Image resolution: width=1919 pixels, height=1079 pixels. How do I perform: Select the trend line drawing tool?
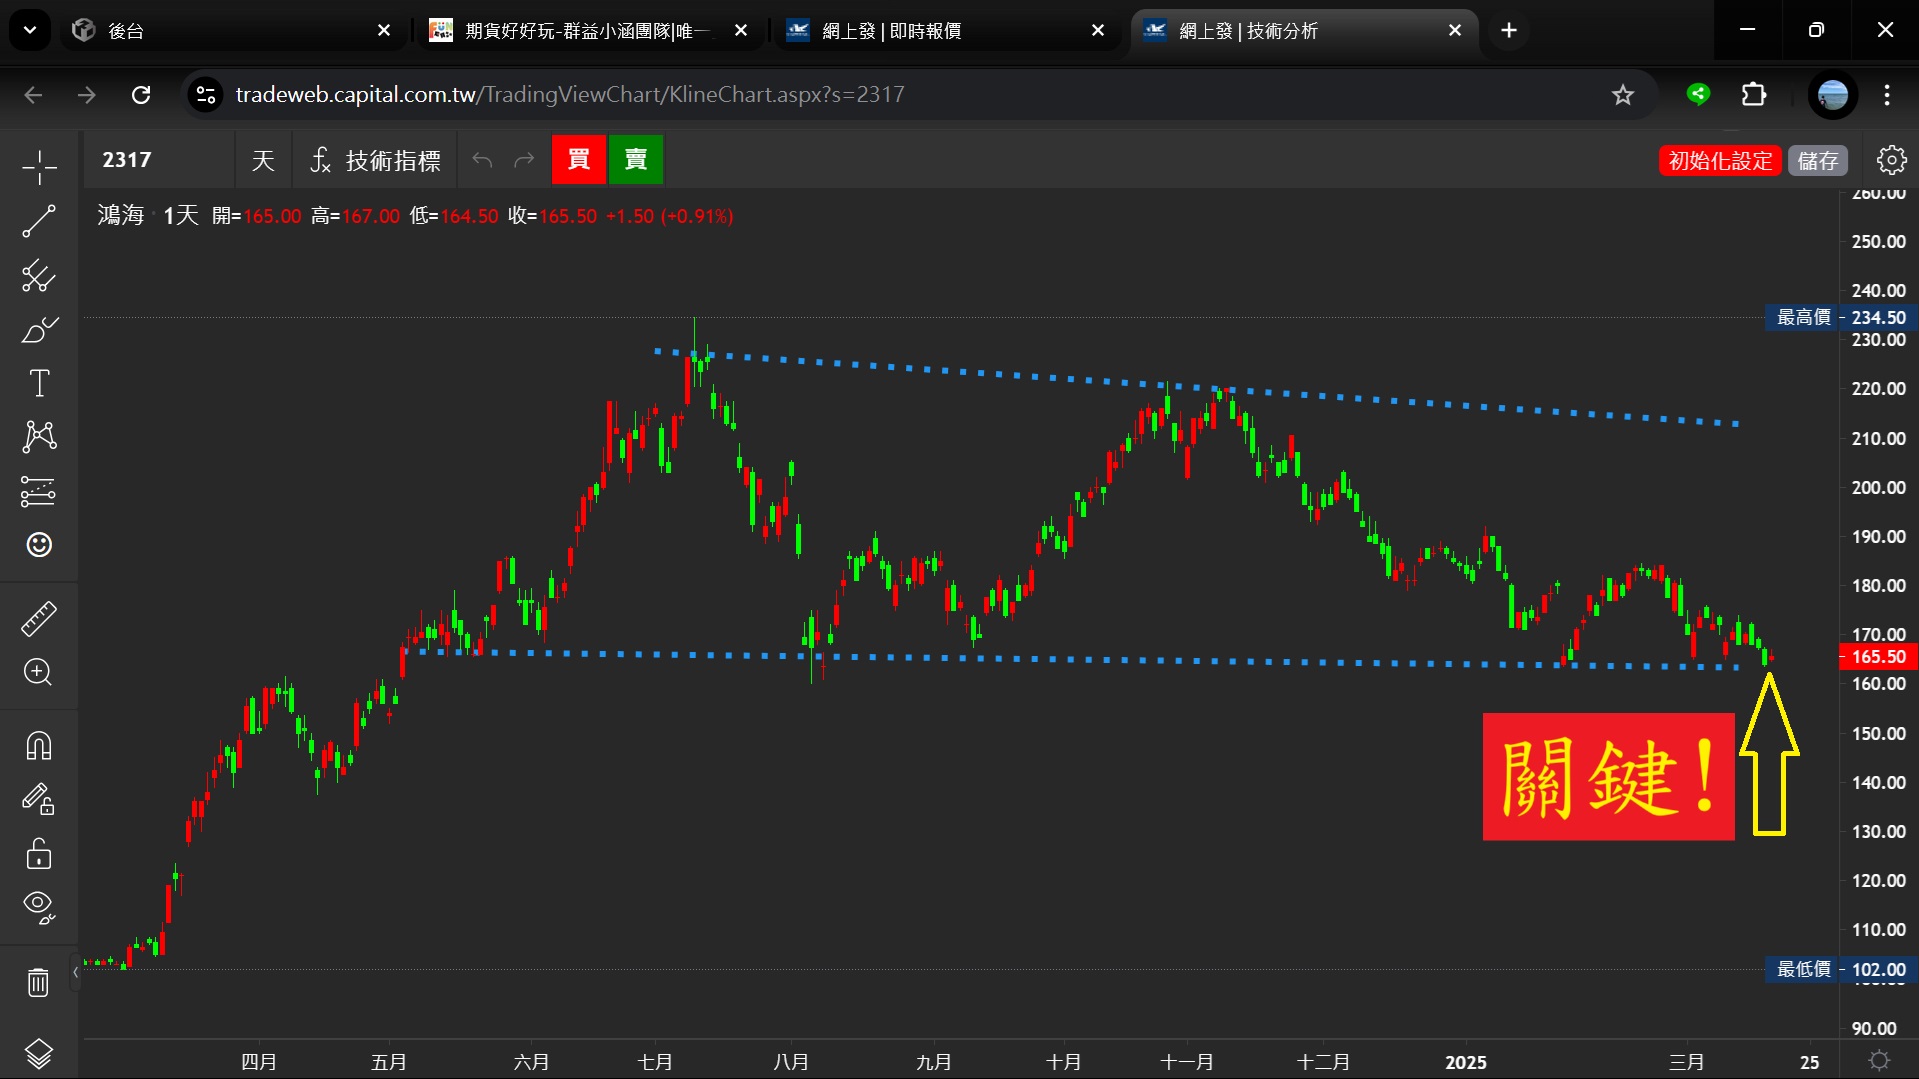(x=39, y=221)
